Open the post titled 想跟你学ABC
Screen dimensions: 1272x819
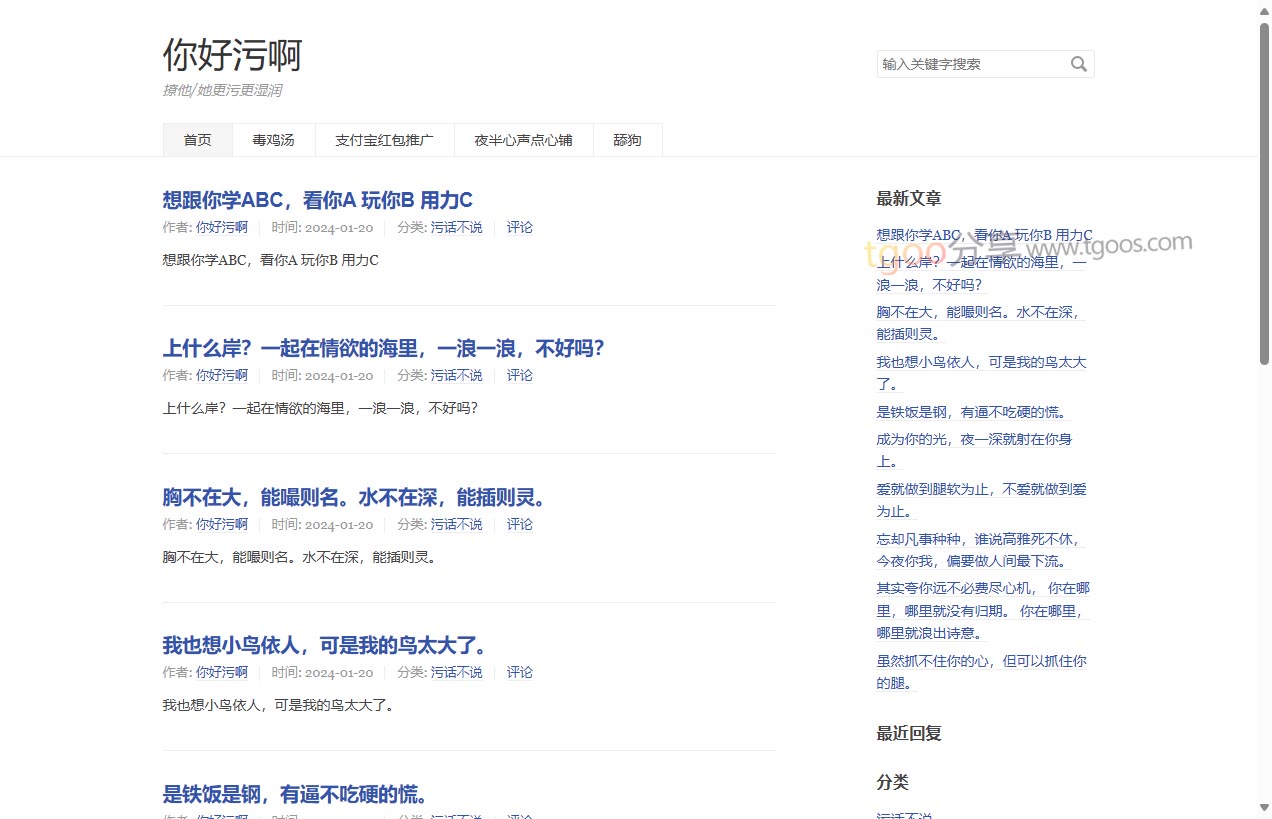pyautogui.click(x=317, y=200)
